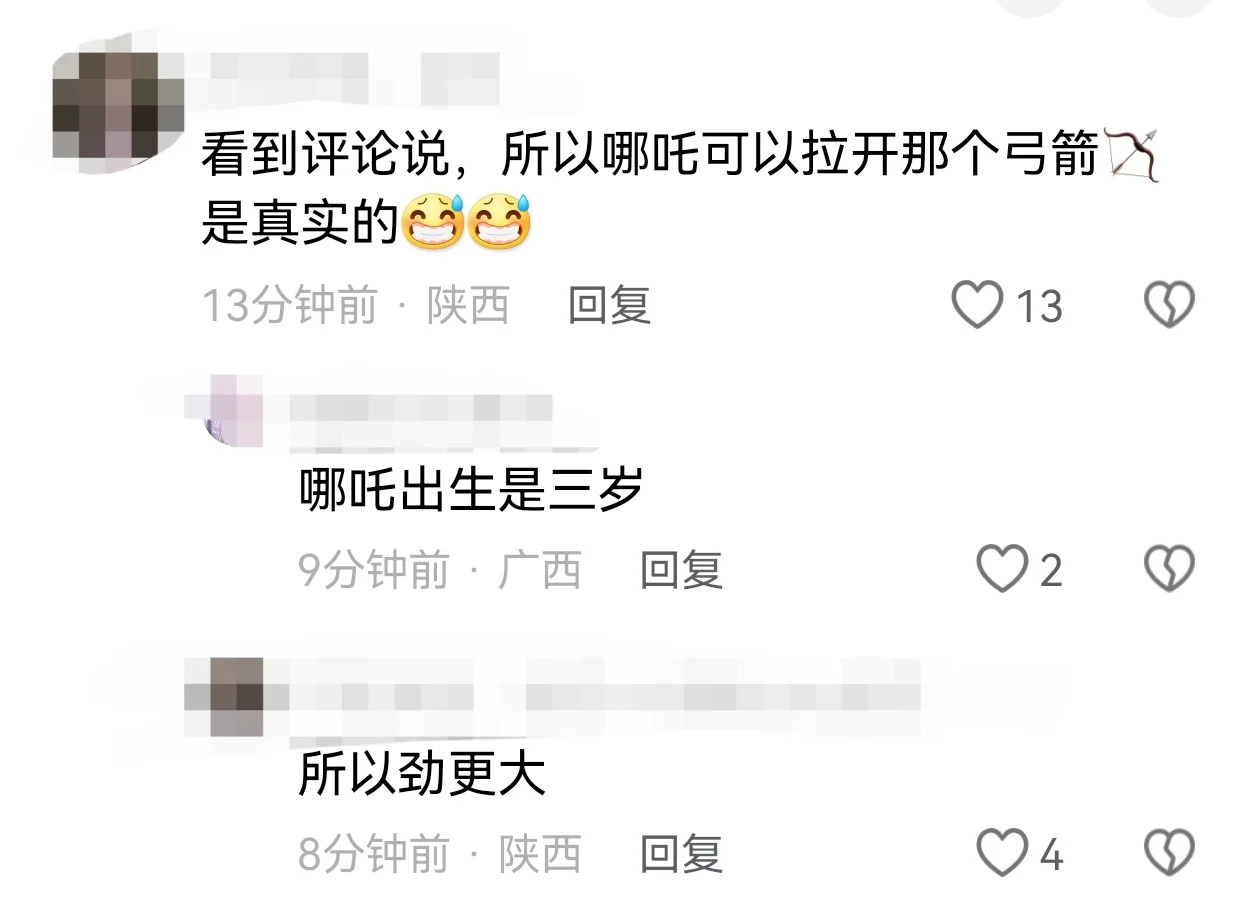The height and width of the screenshot is (910, 1260).
Task: Open avatar of the 广西 replier
Action: coord(233,410)
